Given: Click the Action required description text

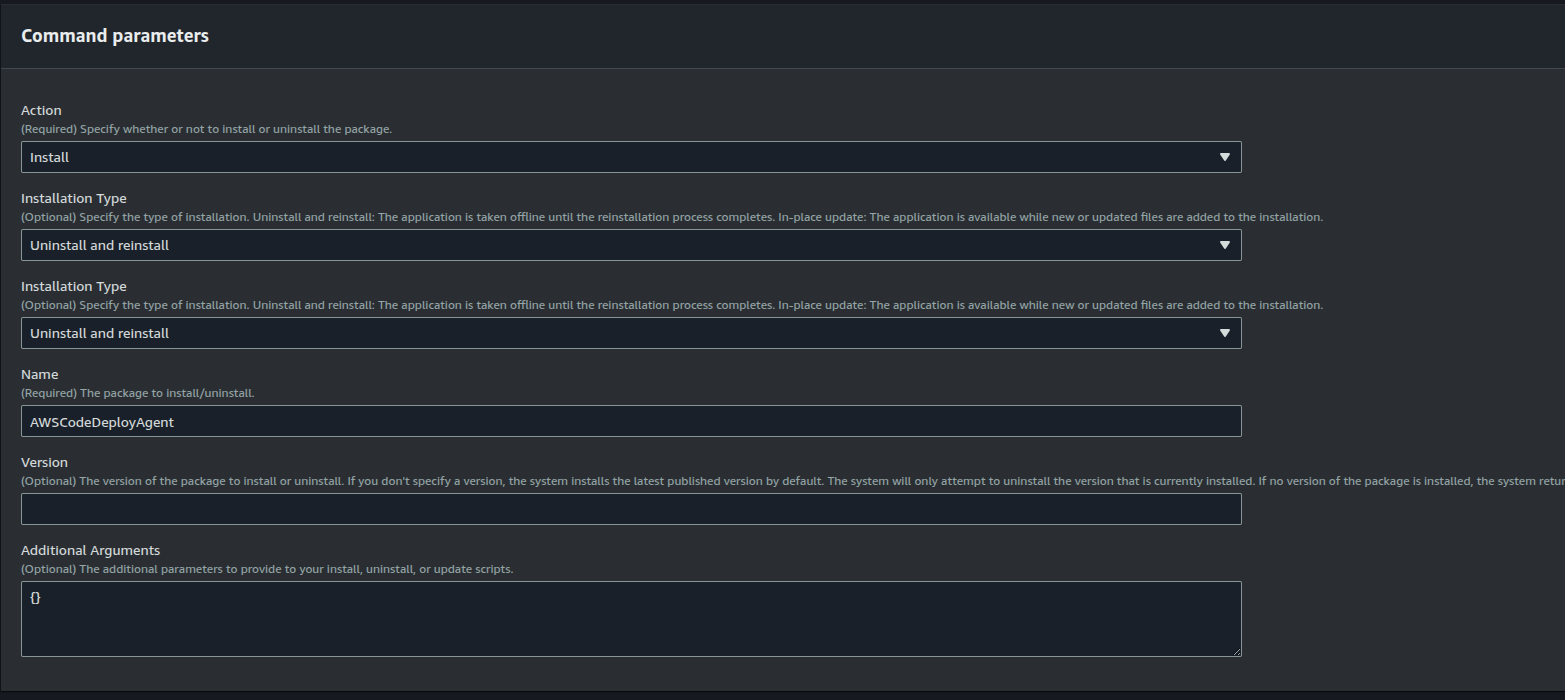Looking at the screenshot, I should click(x=206, y=129).
